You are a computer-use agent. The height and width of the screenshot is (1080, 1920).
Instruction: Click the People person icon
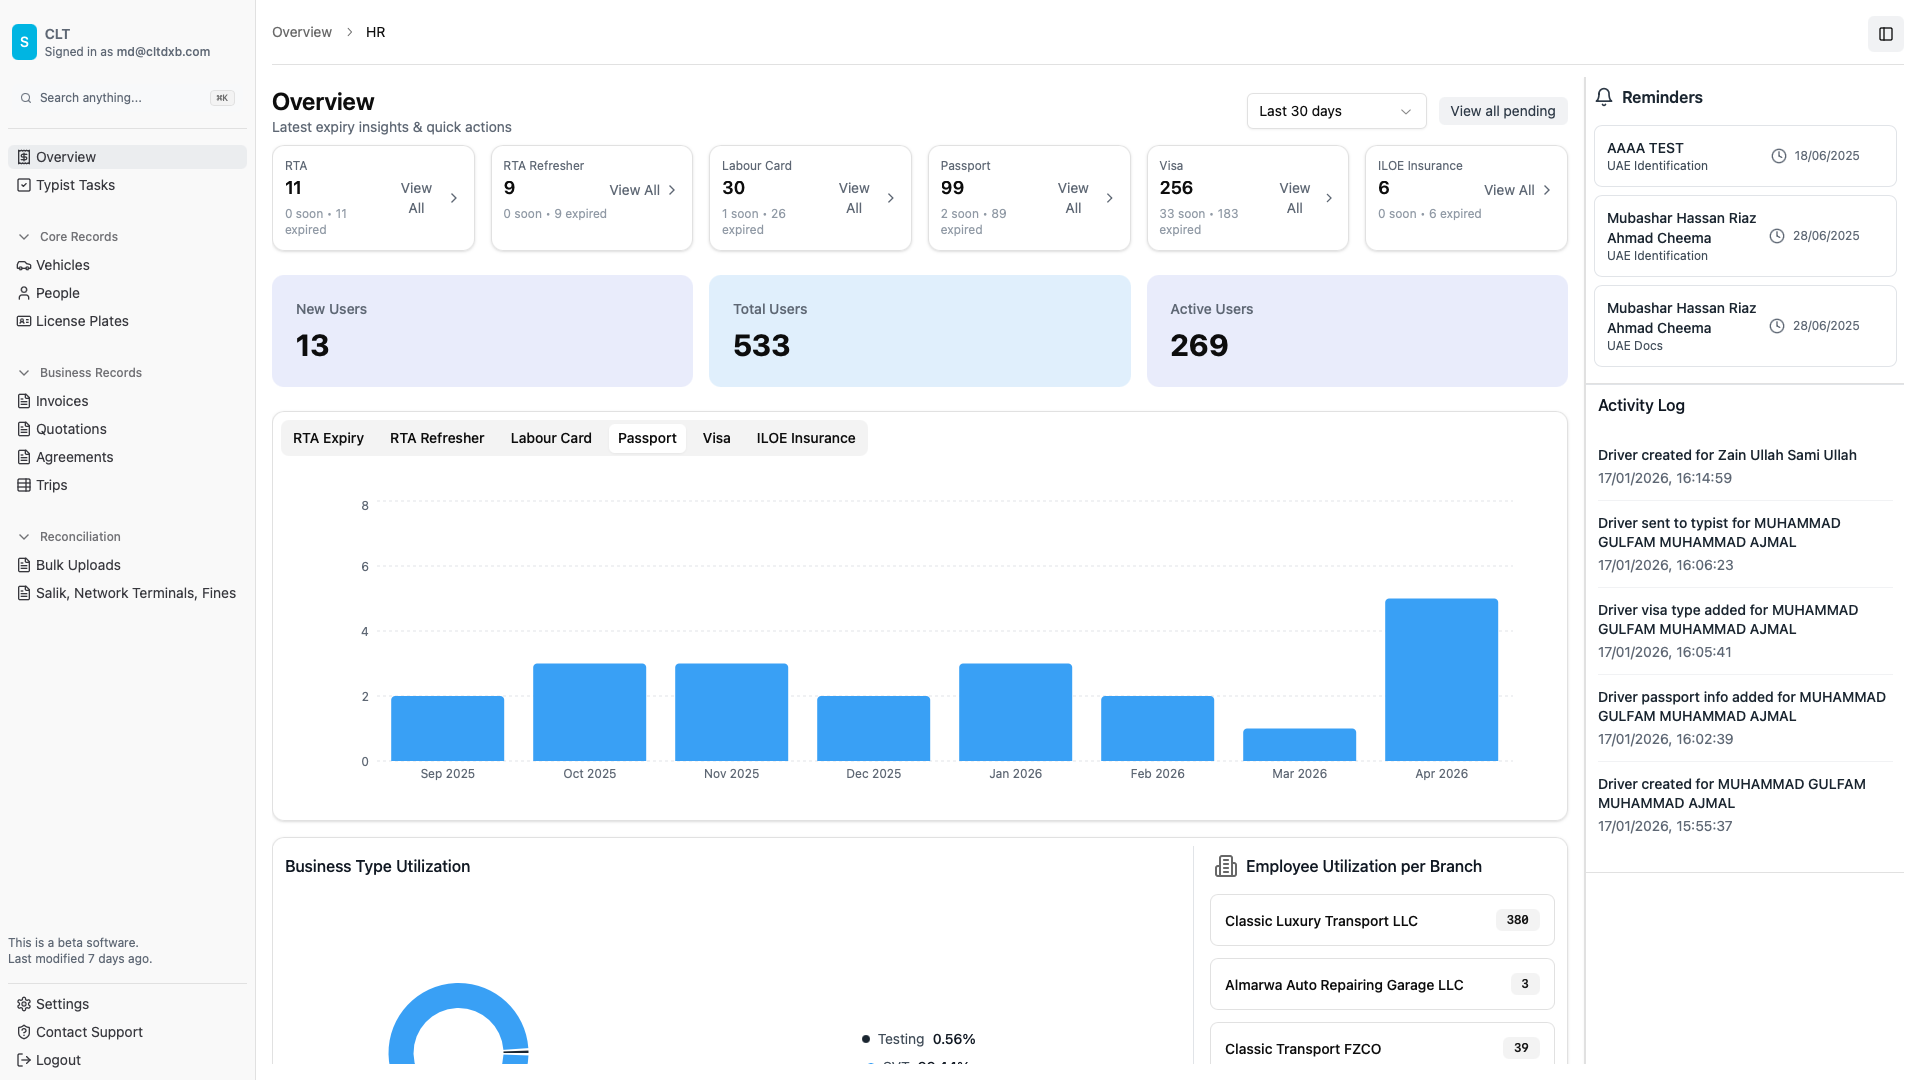point(24,293)
